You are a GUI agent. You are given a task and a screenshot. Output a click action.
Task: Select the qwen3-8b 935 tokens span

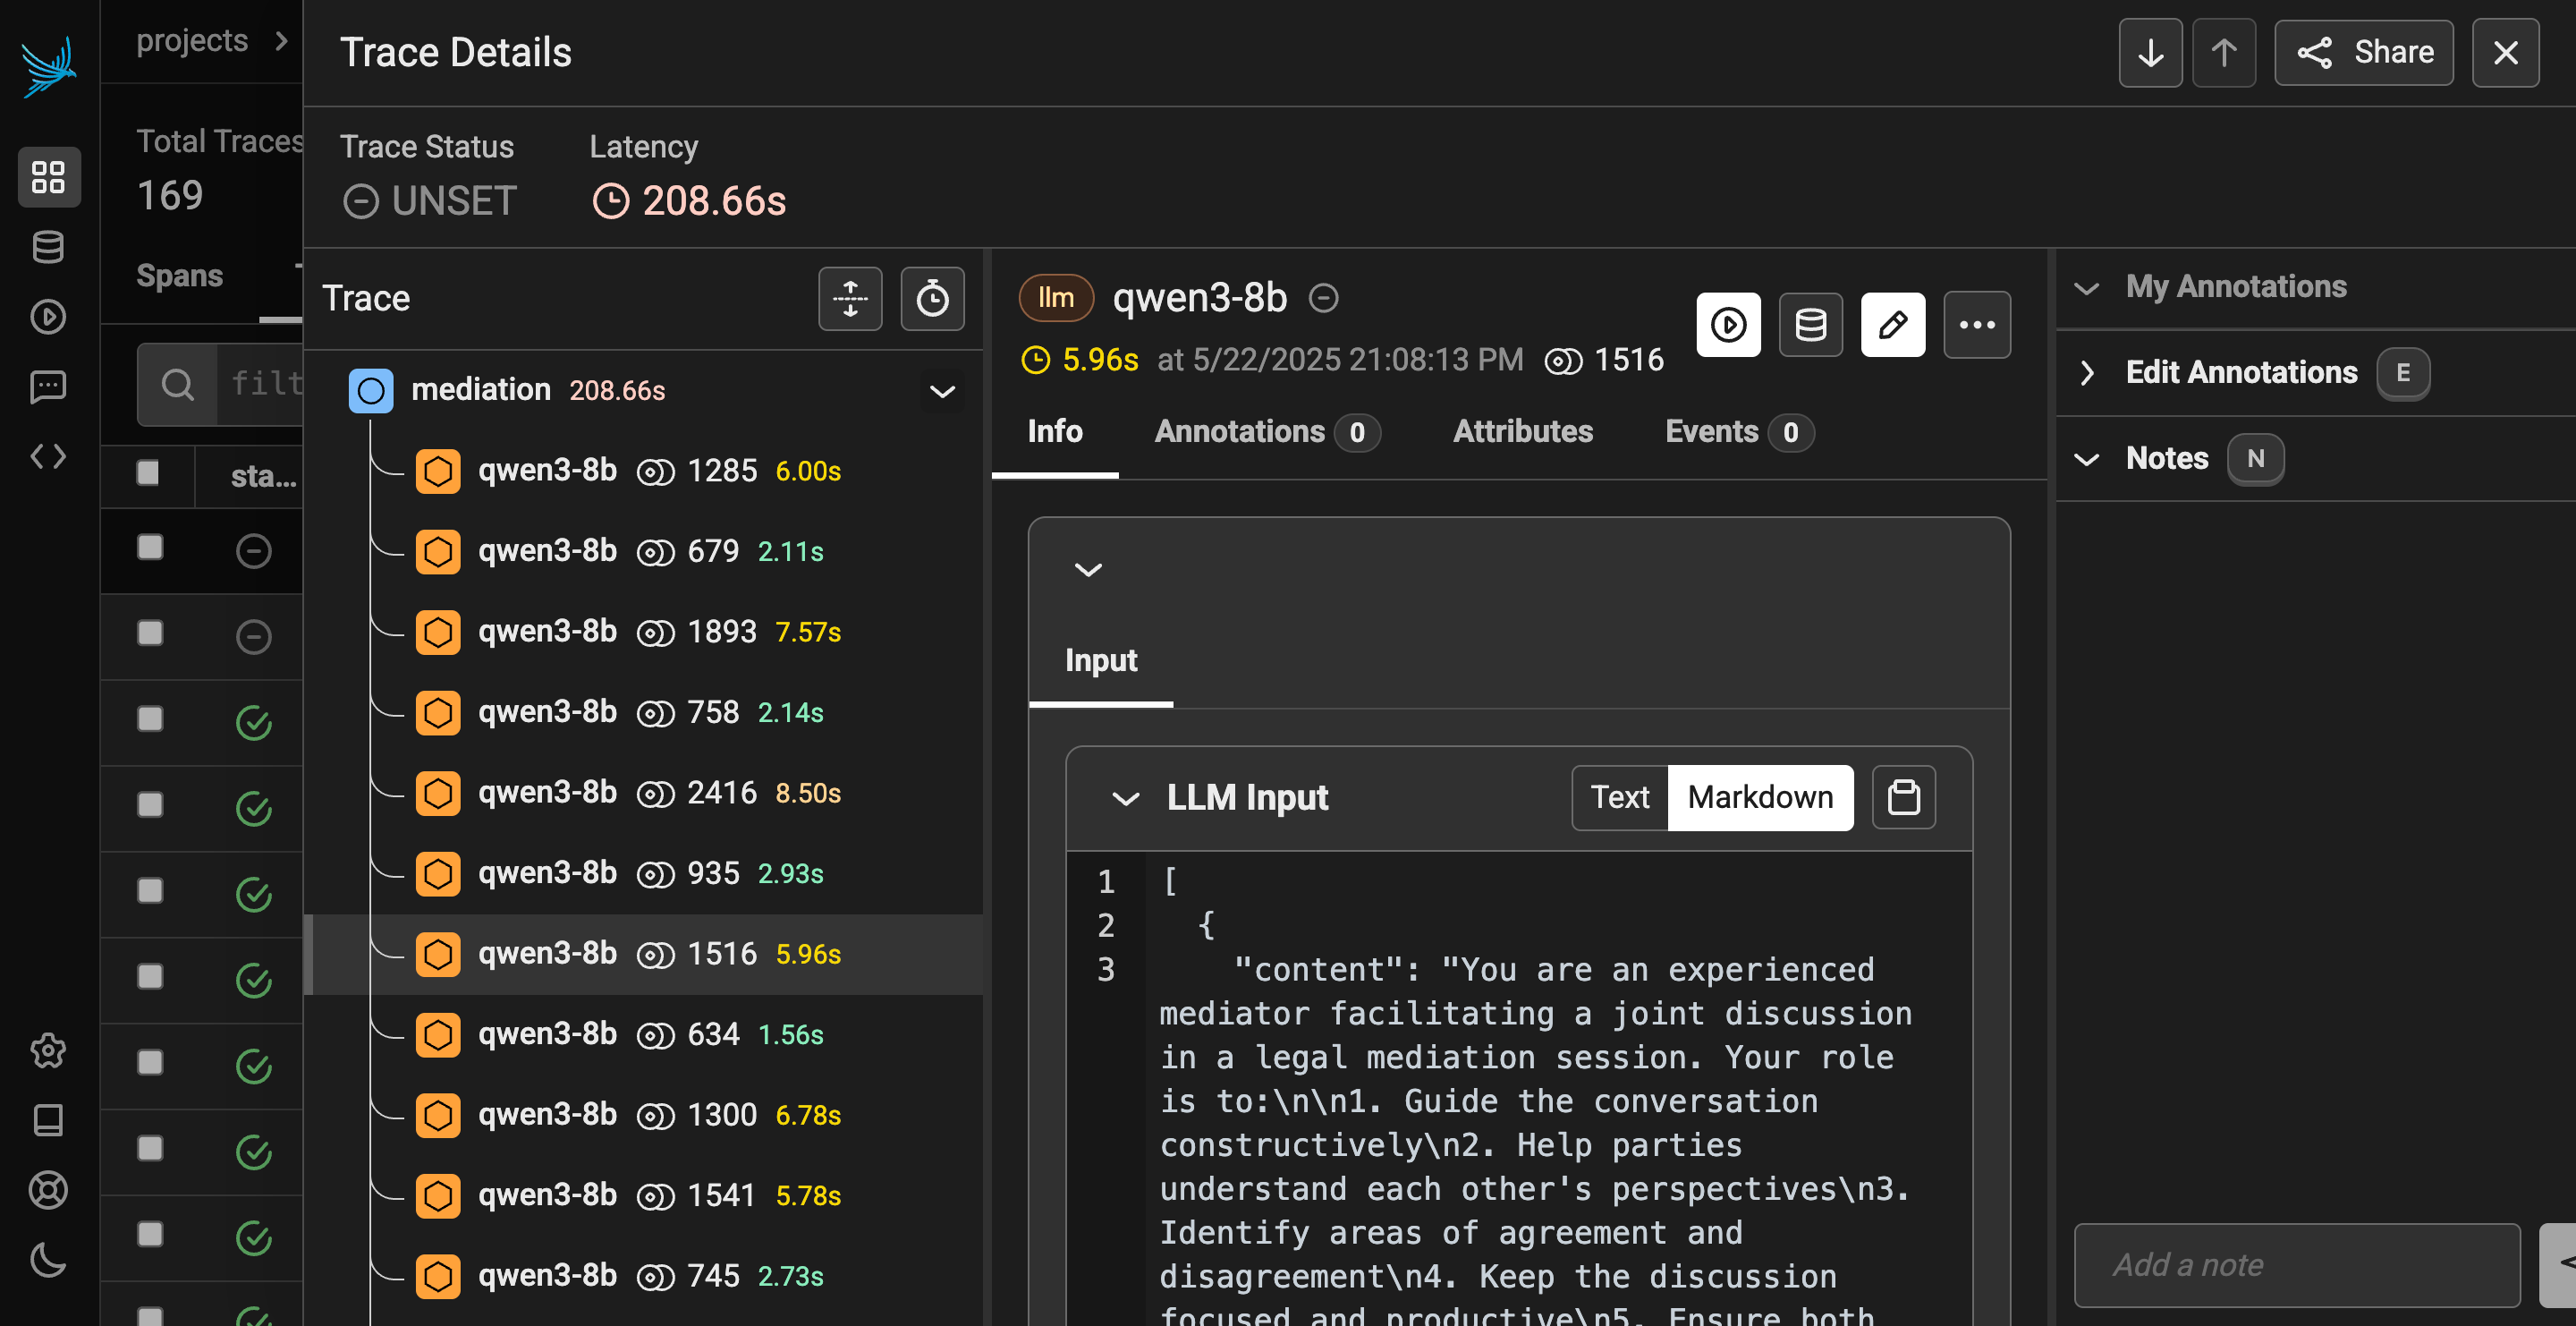pyautogui.click(x=644, y=874)
